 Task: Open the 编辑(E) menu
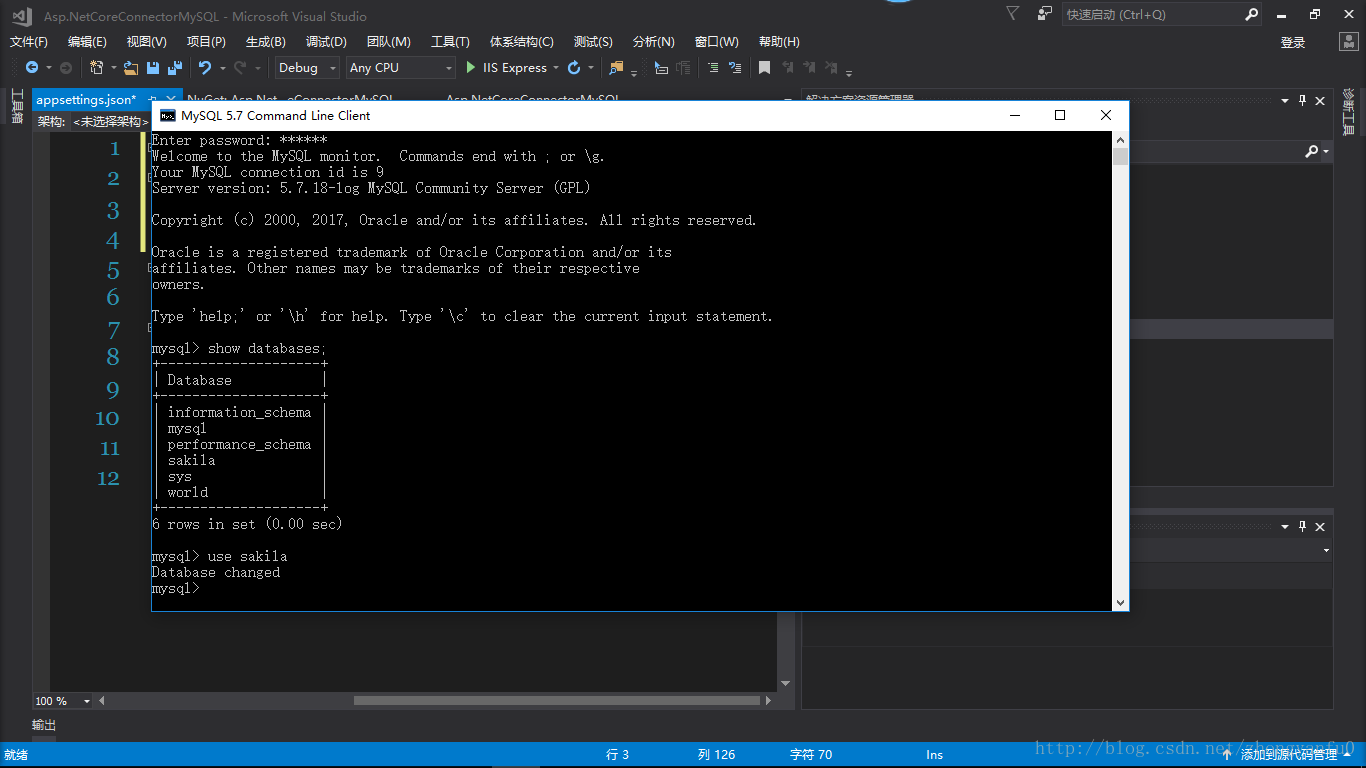[x=87, y=42]
